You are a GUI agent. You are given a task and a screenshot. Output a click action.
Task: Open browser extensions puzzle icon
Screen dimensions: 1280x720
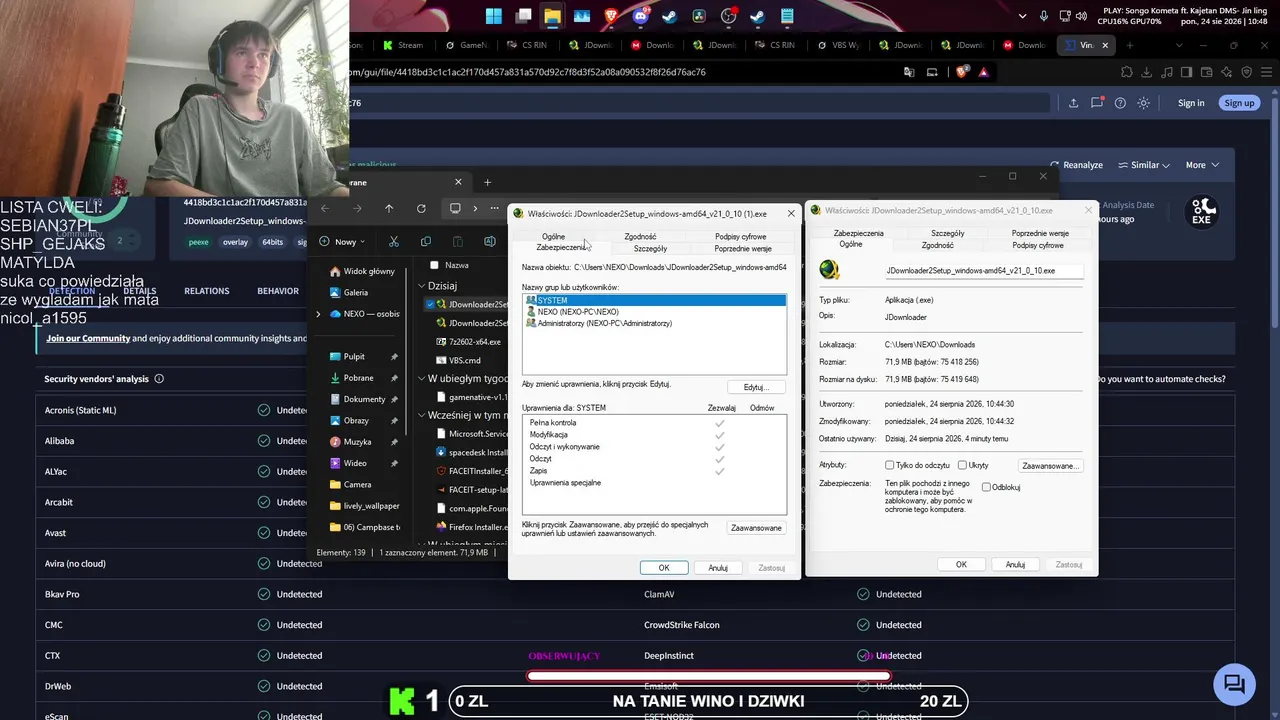[1127, 72]
